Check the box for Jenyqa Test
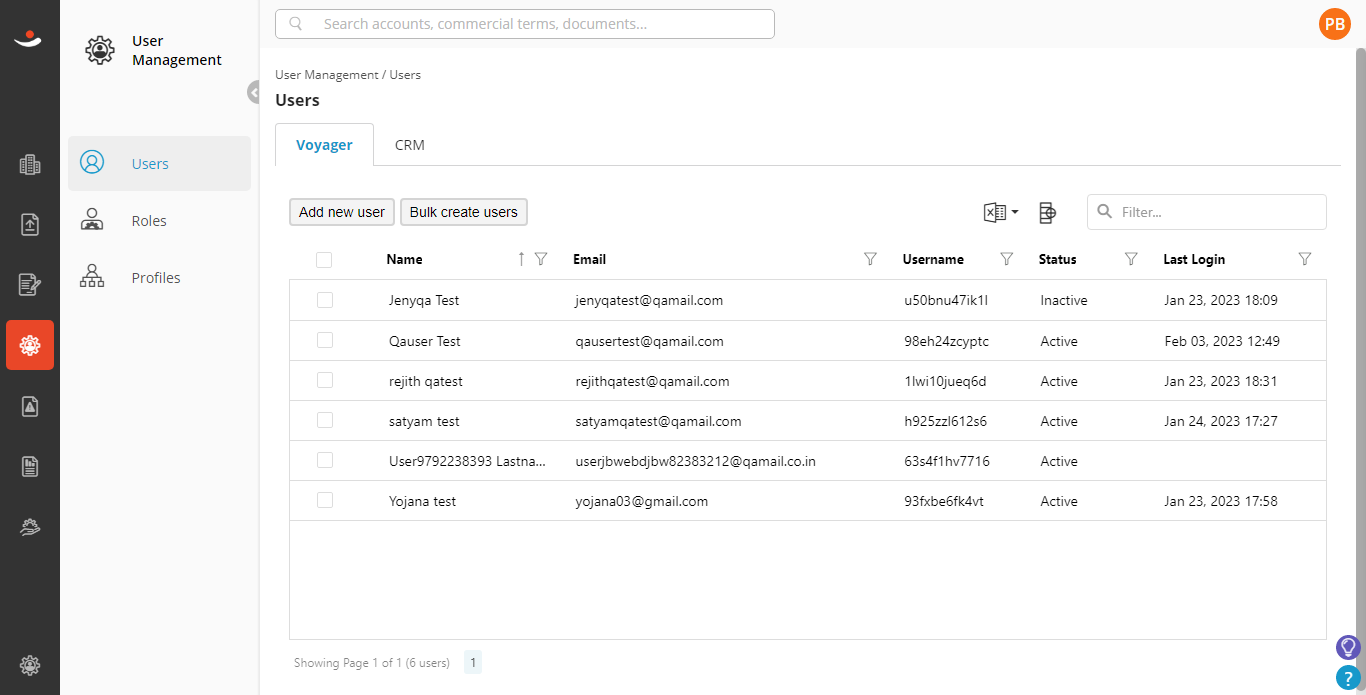Viewport: 1366px width, 695px height. point(325,300)
